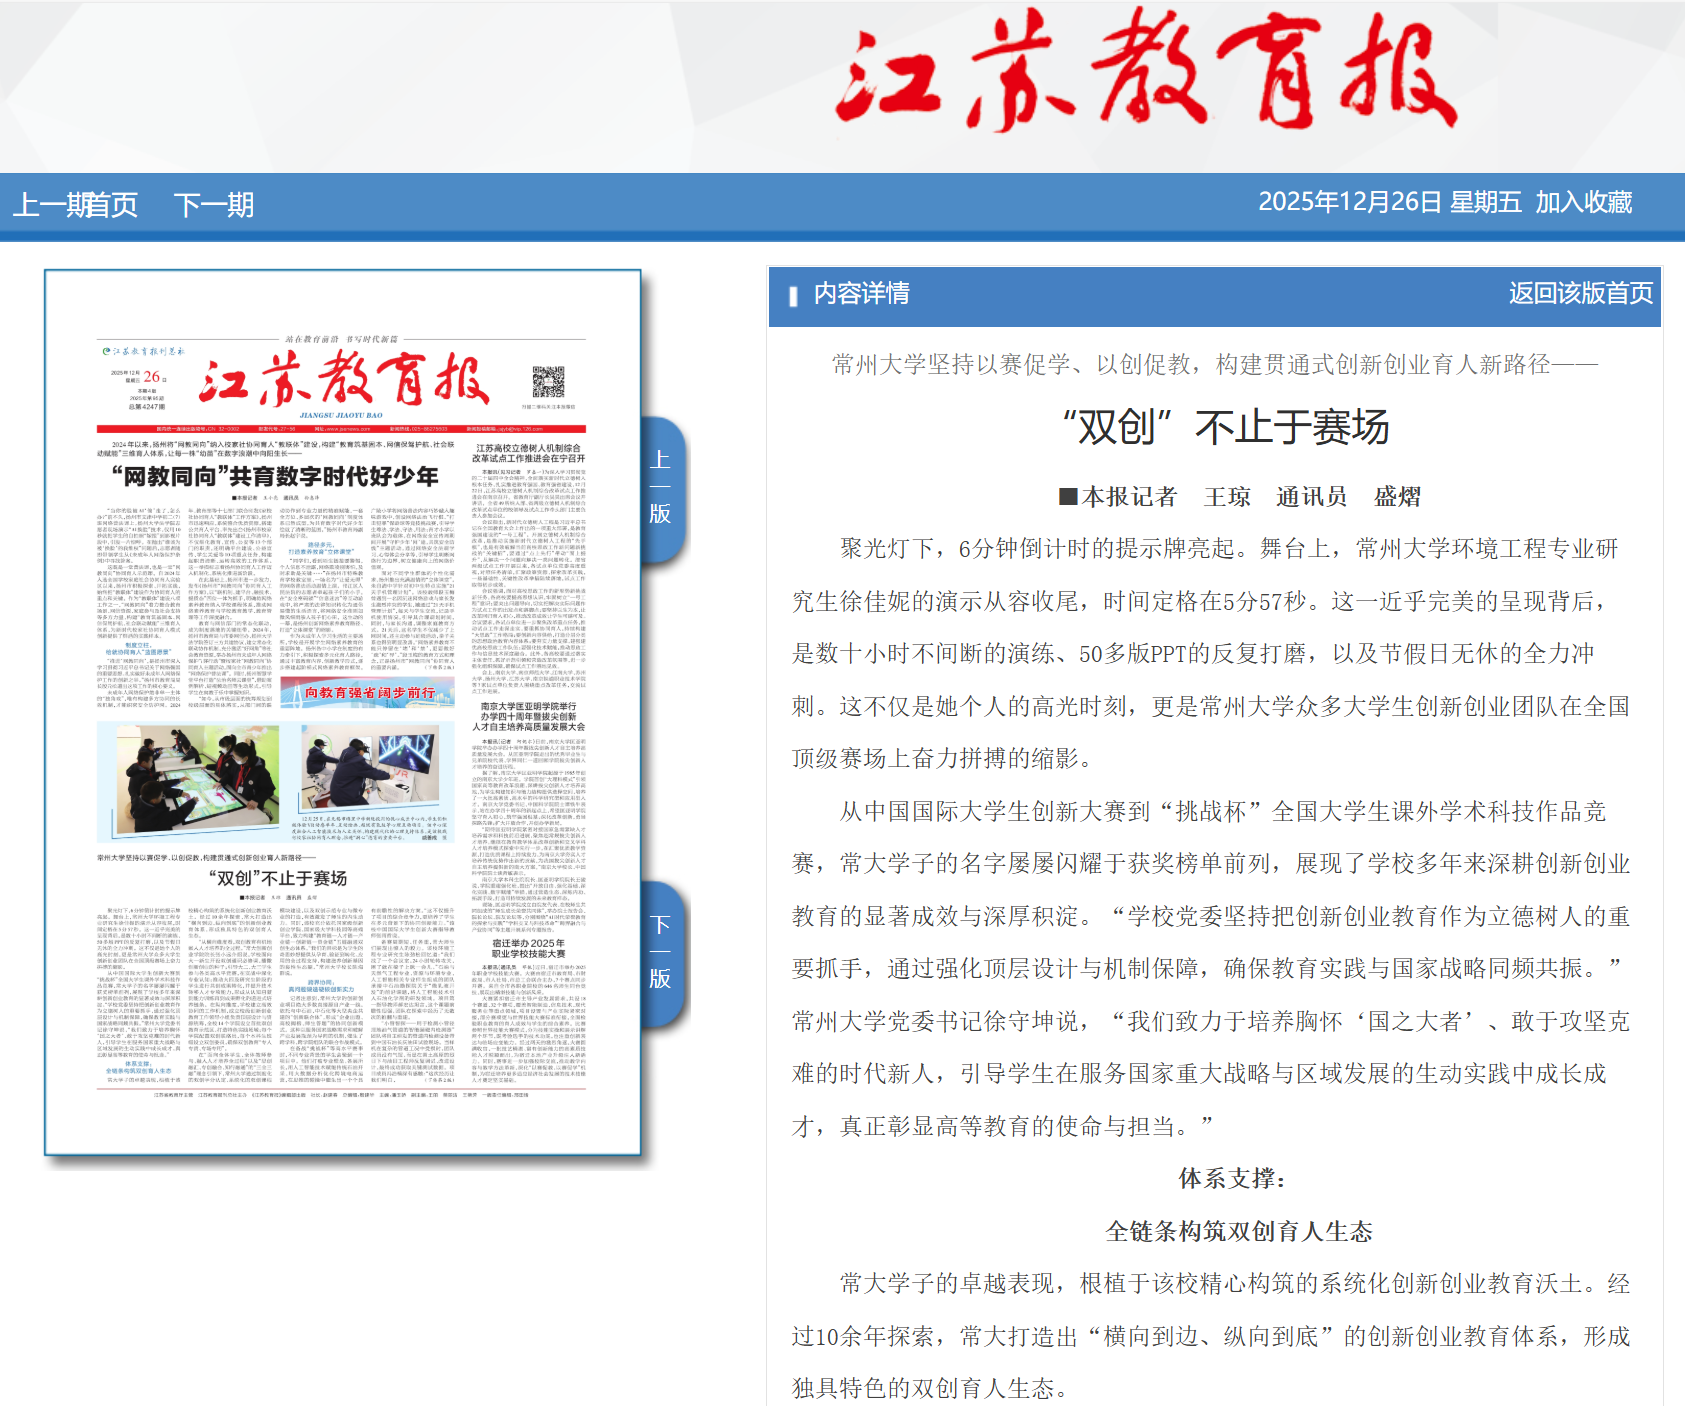This screenshot has height=1406, width=1685.
Task: Switch to next page with 下一版 tab
Action: [661, 952]
